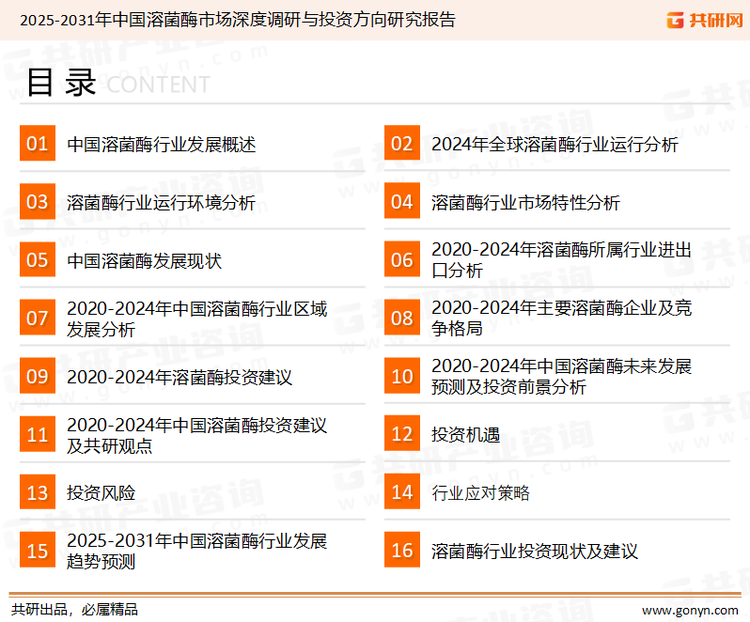
Task: Select the orange 16 number badge
Action: tap(402, 550)
